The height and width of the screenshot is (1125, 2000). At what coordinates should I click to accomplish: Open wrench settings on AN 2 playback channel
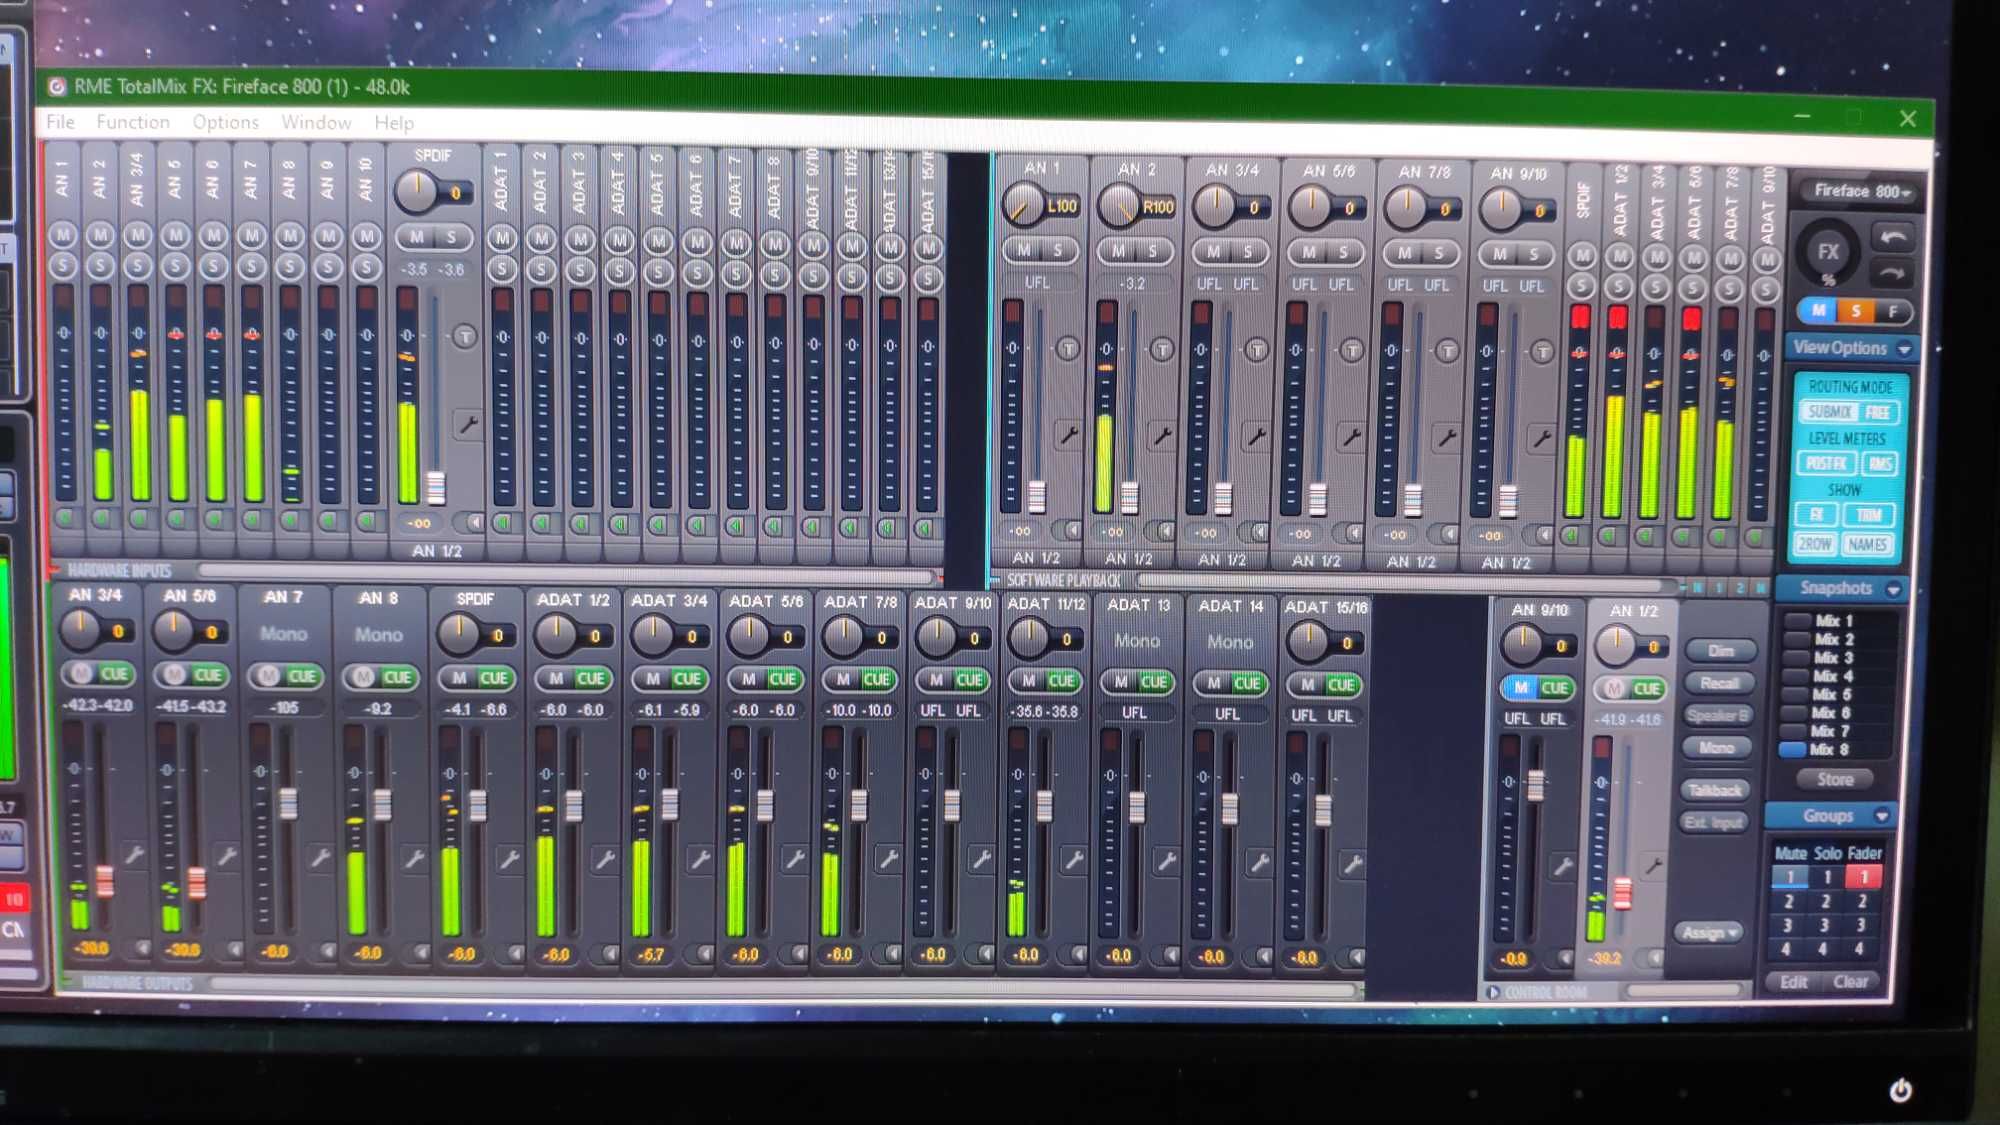pyautogui.click(x=1162, y=436)
